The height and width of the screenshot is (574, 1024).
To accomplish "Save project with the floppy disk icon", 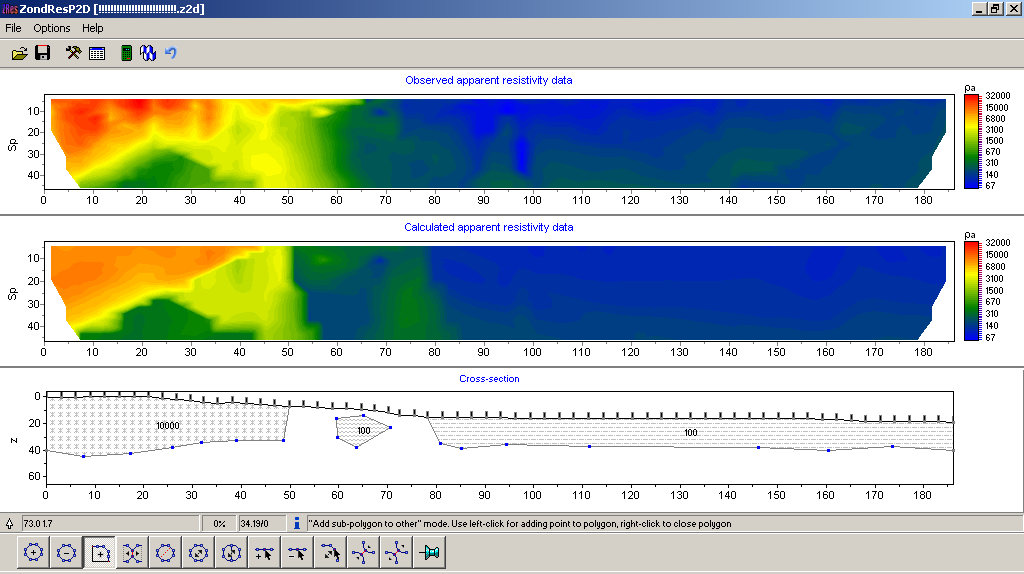I will click(x=43, y=53).
